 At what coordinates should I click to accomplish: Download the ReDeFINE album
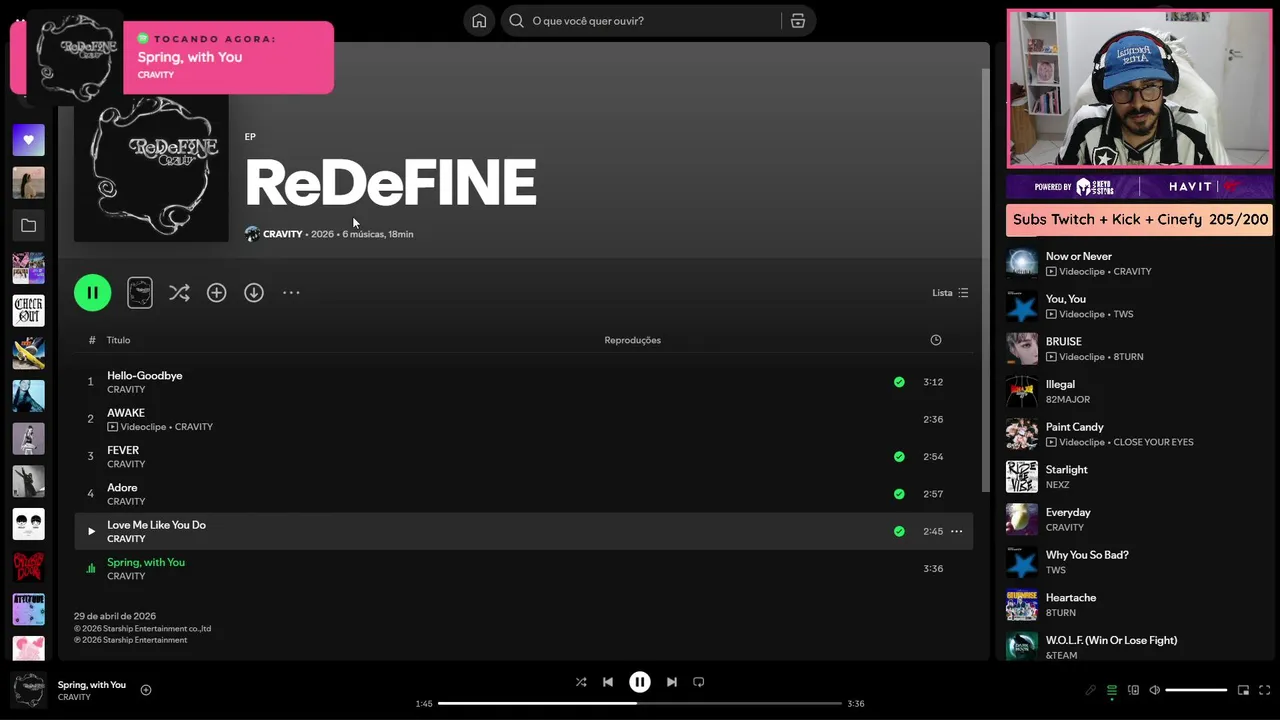pos(254,293)
